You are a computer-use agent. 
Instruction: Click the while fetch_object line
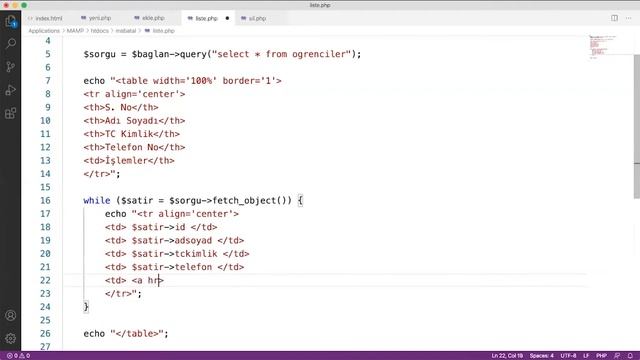pyautogui.click(x=193, y=201)
